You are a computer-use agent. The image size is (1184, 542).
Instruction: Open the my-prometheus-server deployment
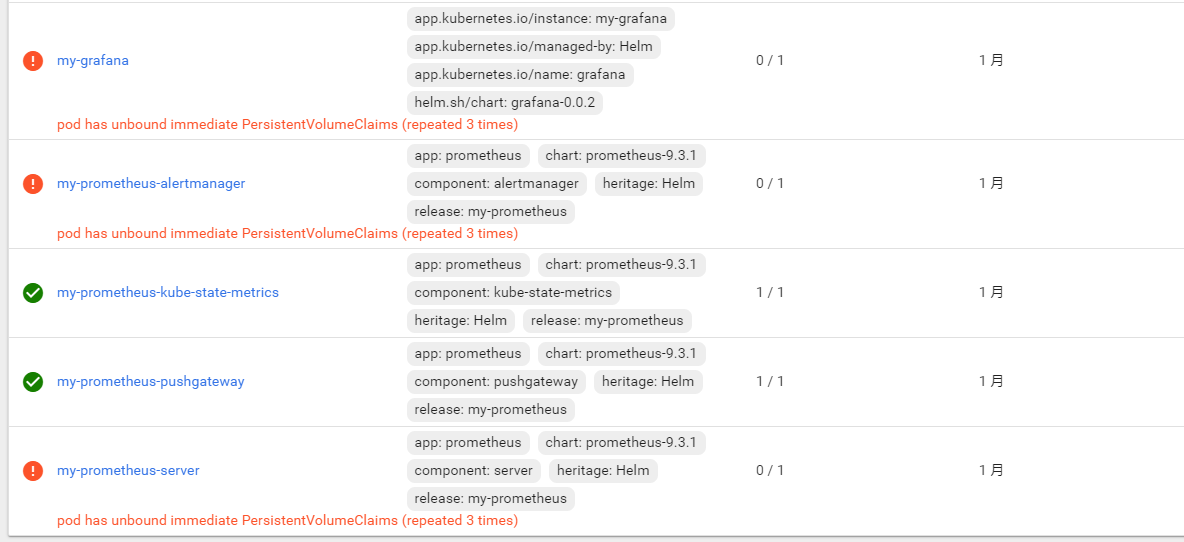coord(128,471)
